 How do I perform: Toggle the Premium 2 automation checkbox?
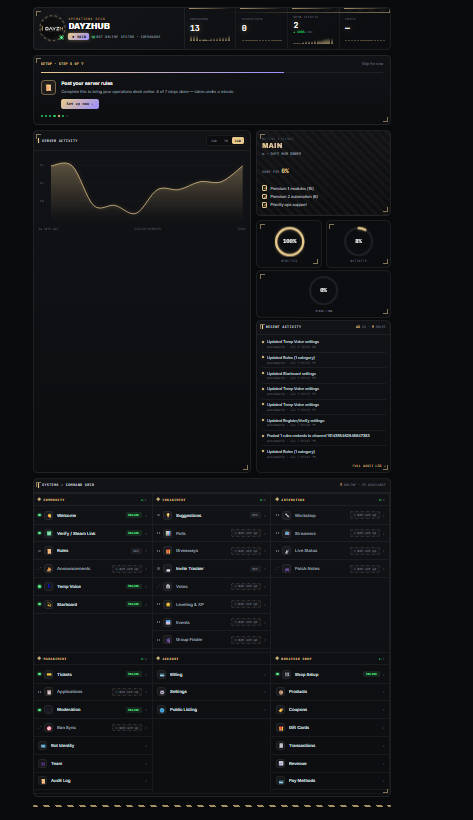(264, 197)
